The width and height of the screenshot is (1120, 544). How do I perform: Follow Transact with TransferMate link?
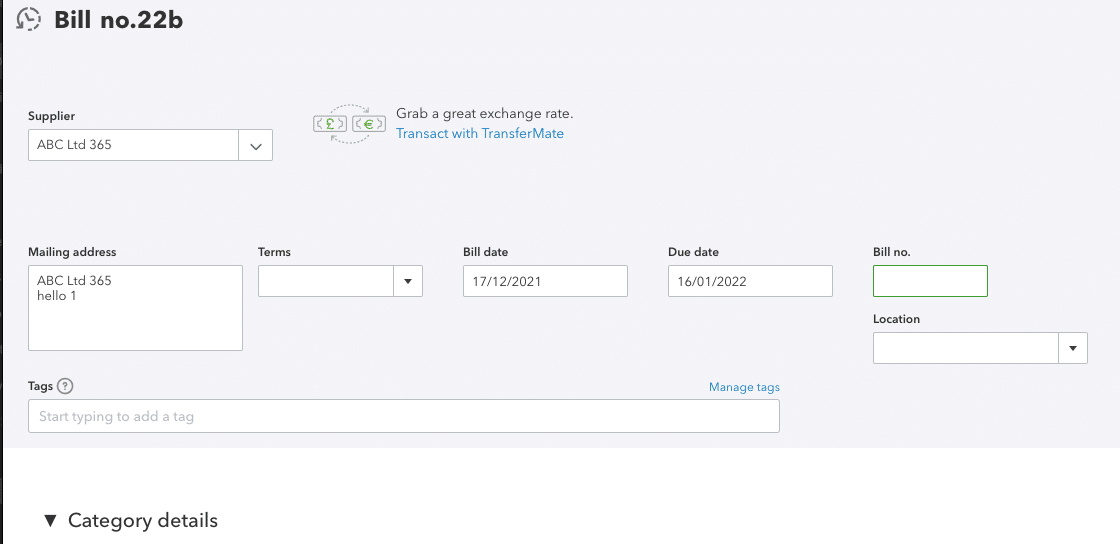tap(480, 134)
